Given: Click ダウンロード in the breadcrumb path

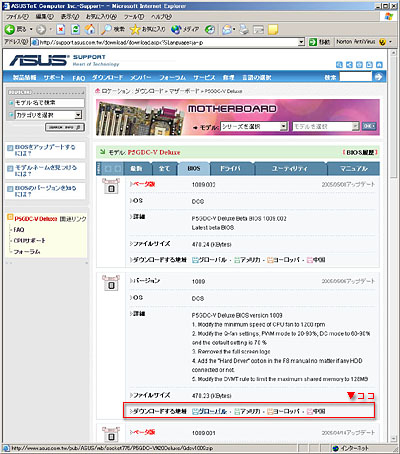Looking at the screenshot, I should point(149,91).
